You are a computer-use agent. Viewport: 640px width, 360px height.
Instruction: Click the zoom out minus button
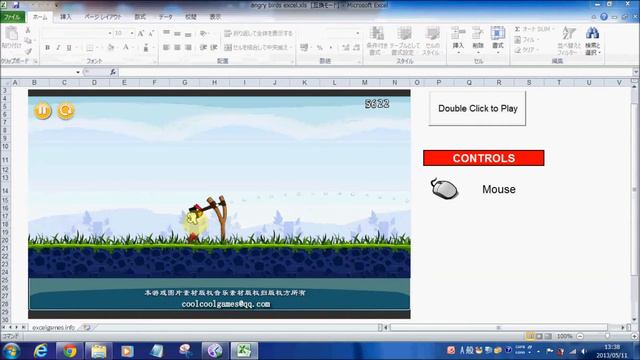click(x=580, y=336)
